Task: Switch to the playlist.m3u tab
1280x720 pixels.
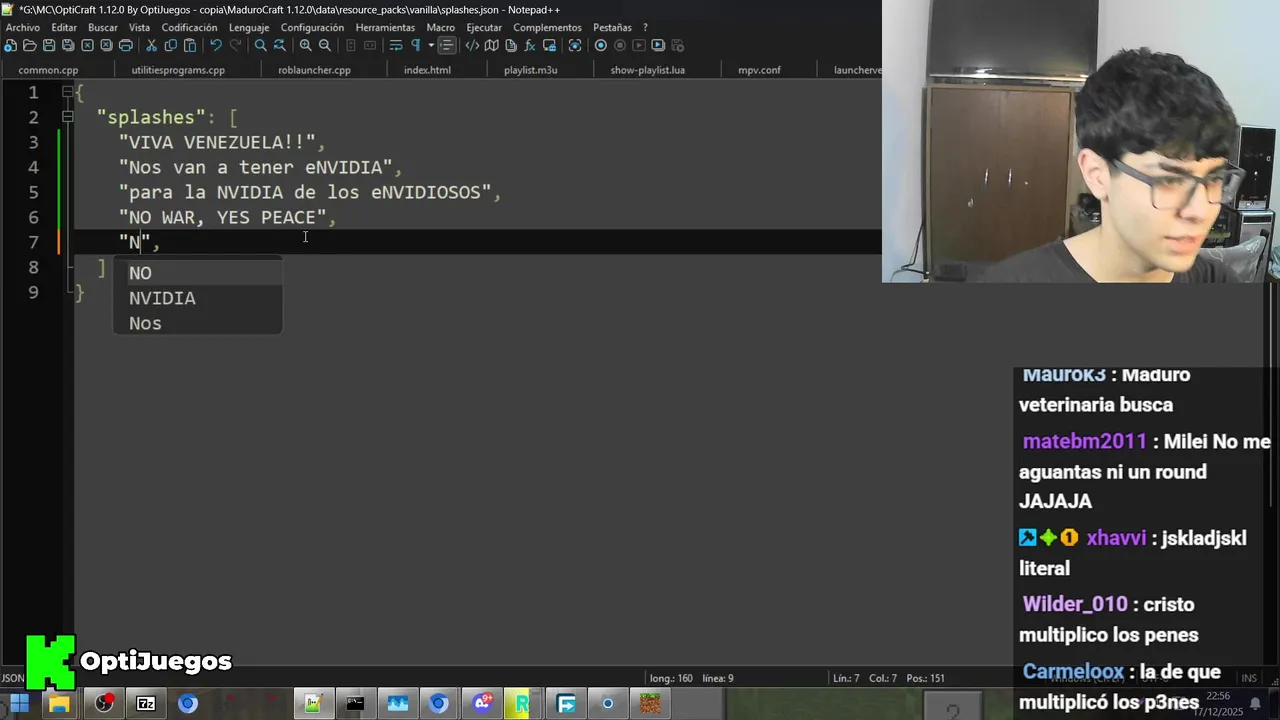Action: pyautogui.click(x=531, y=70)
